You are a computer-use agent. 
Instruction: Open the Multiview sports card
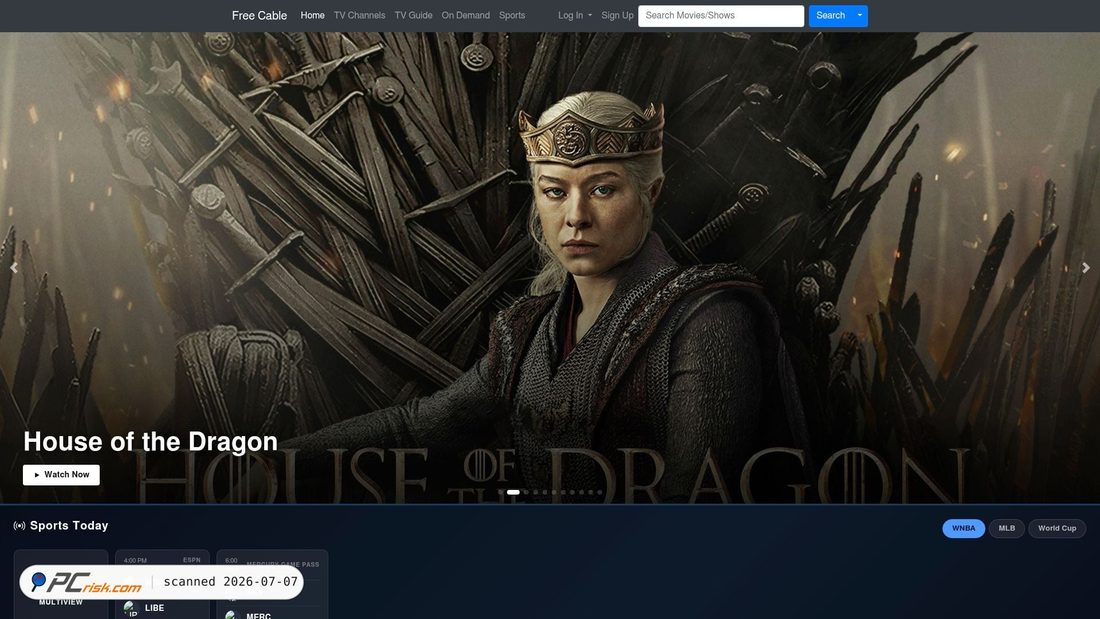pos(61,584)
